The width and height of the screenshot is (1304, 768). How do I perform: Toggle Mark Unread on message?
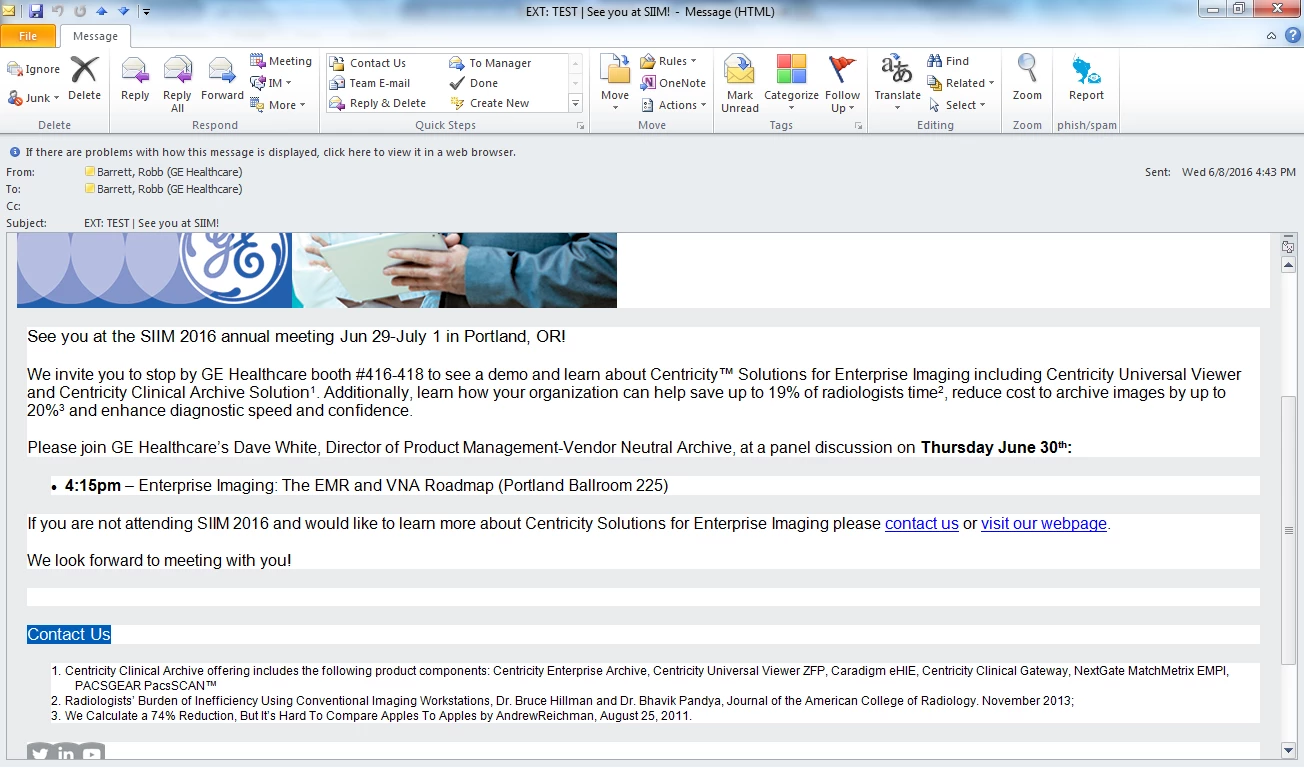pyautogui.click(x=740, y=83)
